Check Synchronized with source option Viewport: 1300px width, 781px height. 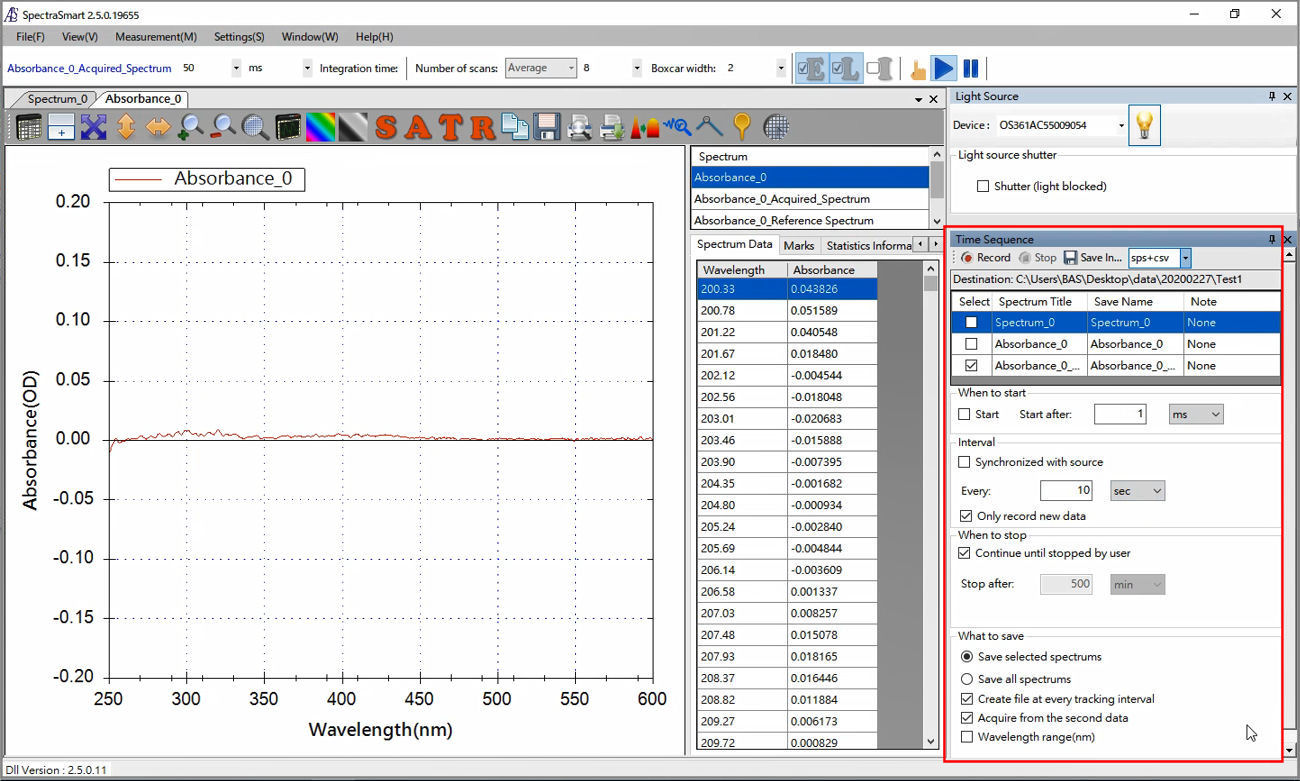[965, 462]
